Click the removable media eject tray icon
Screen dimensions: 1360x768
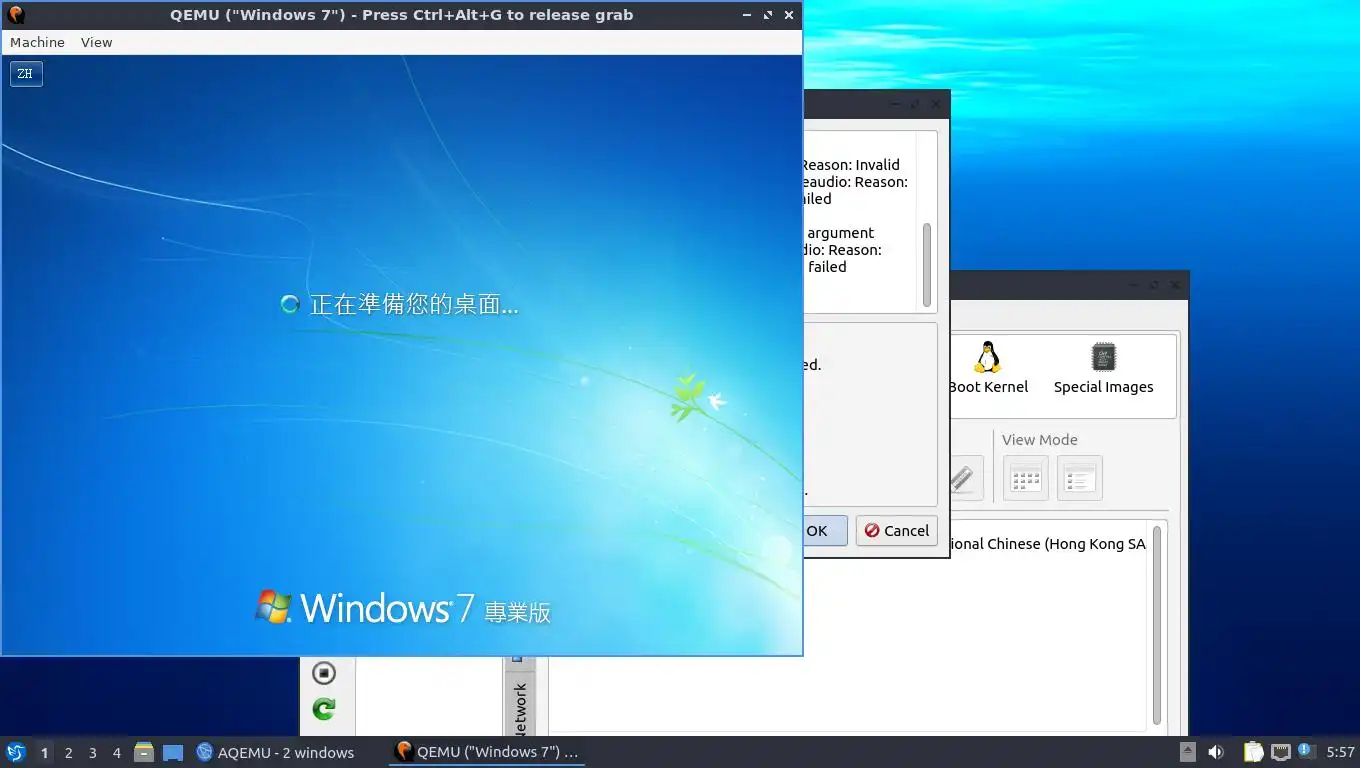pos(1187,752)
